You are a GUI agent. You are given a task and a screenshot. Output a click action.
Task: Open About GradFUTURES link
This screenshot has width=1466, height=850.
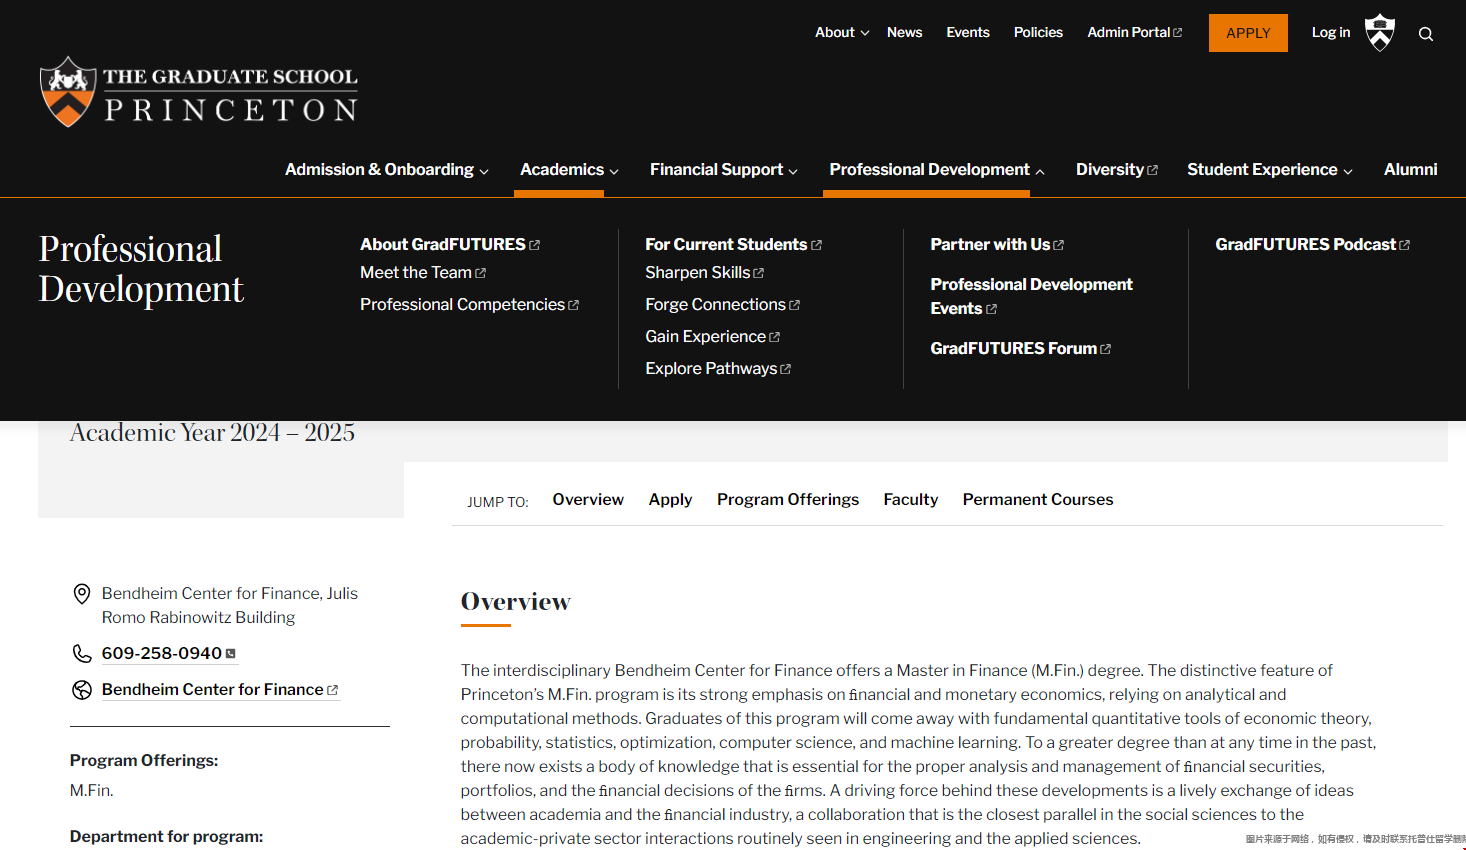[450, 245]
